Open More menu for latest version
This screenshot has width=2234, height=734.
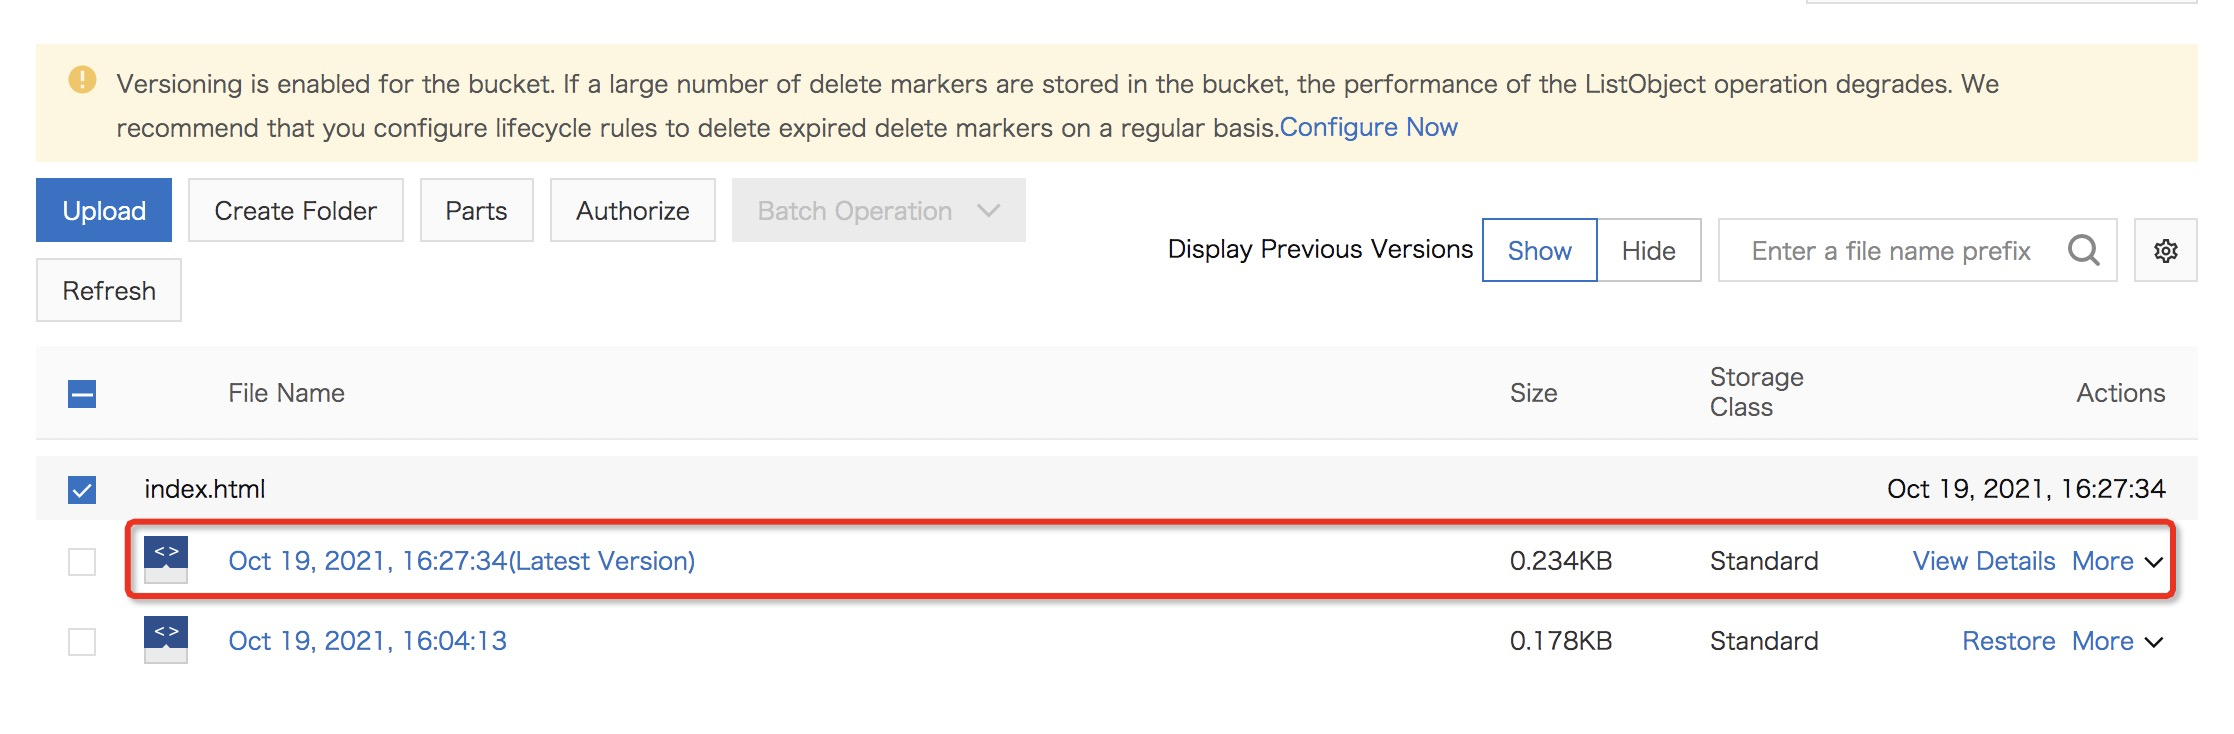[2116, 561]
